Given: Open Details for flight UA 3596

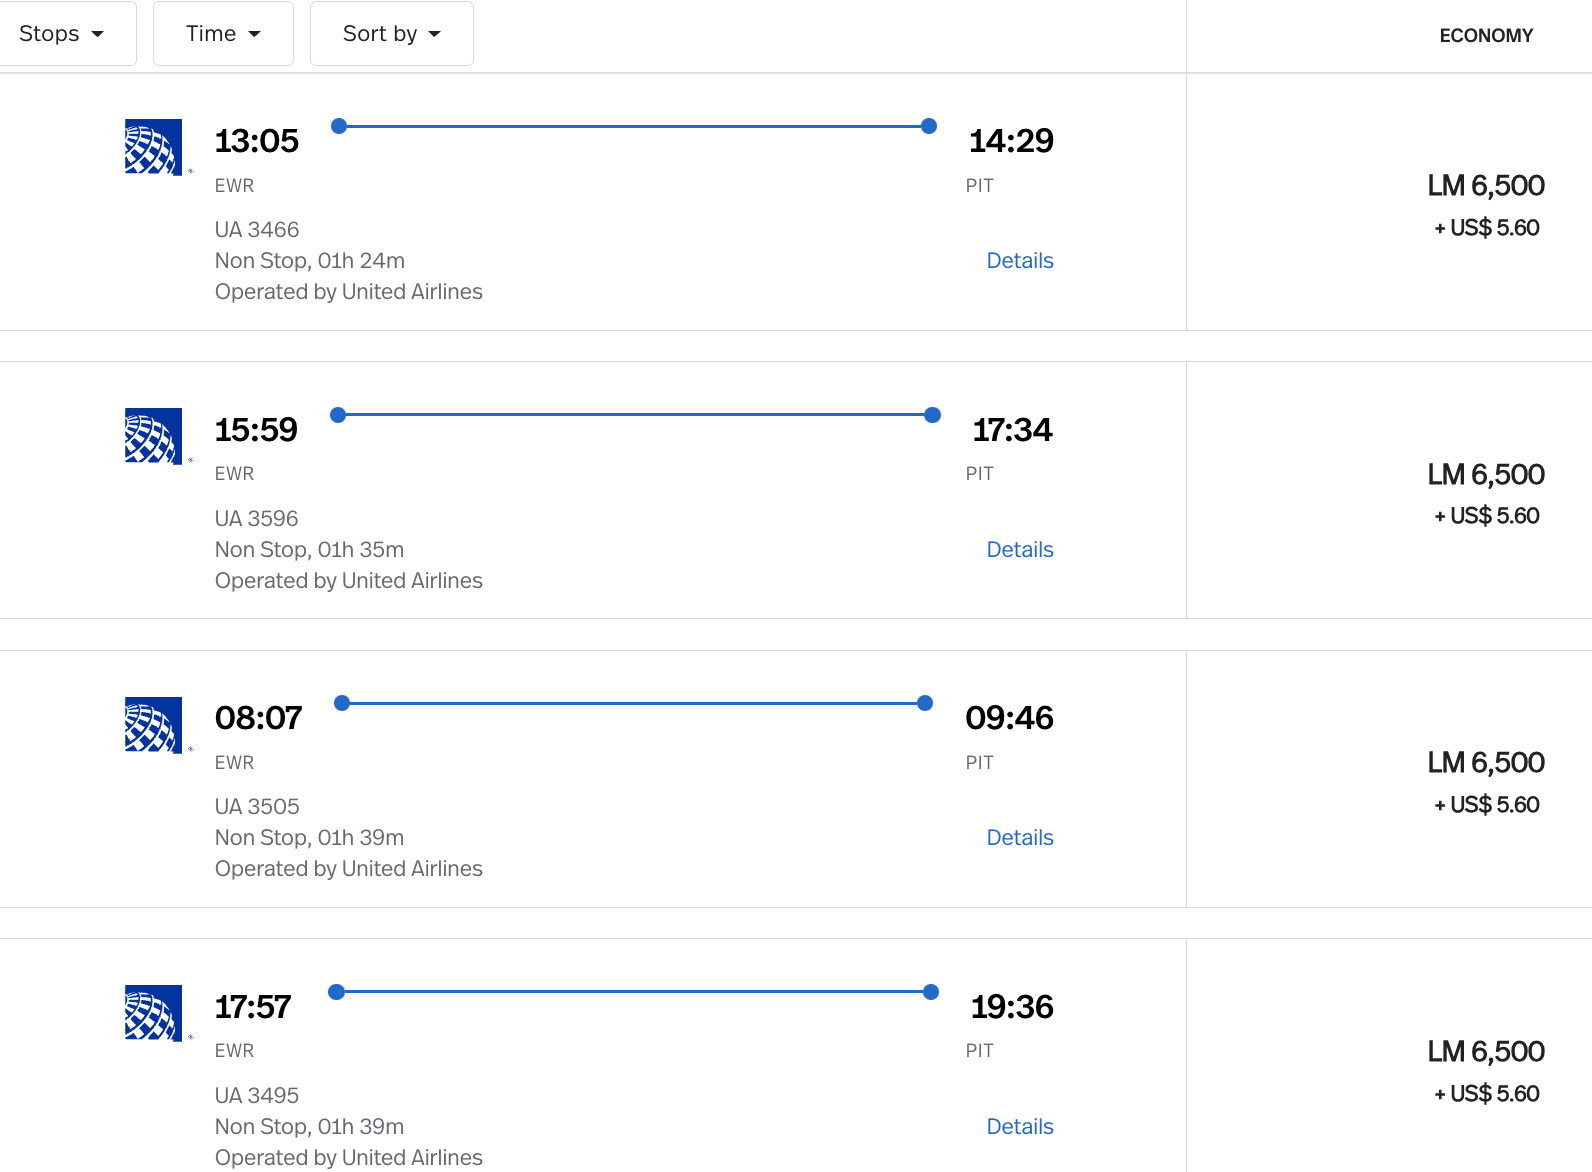Looking at the screenshot, I should 1020,549.
